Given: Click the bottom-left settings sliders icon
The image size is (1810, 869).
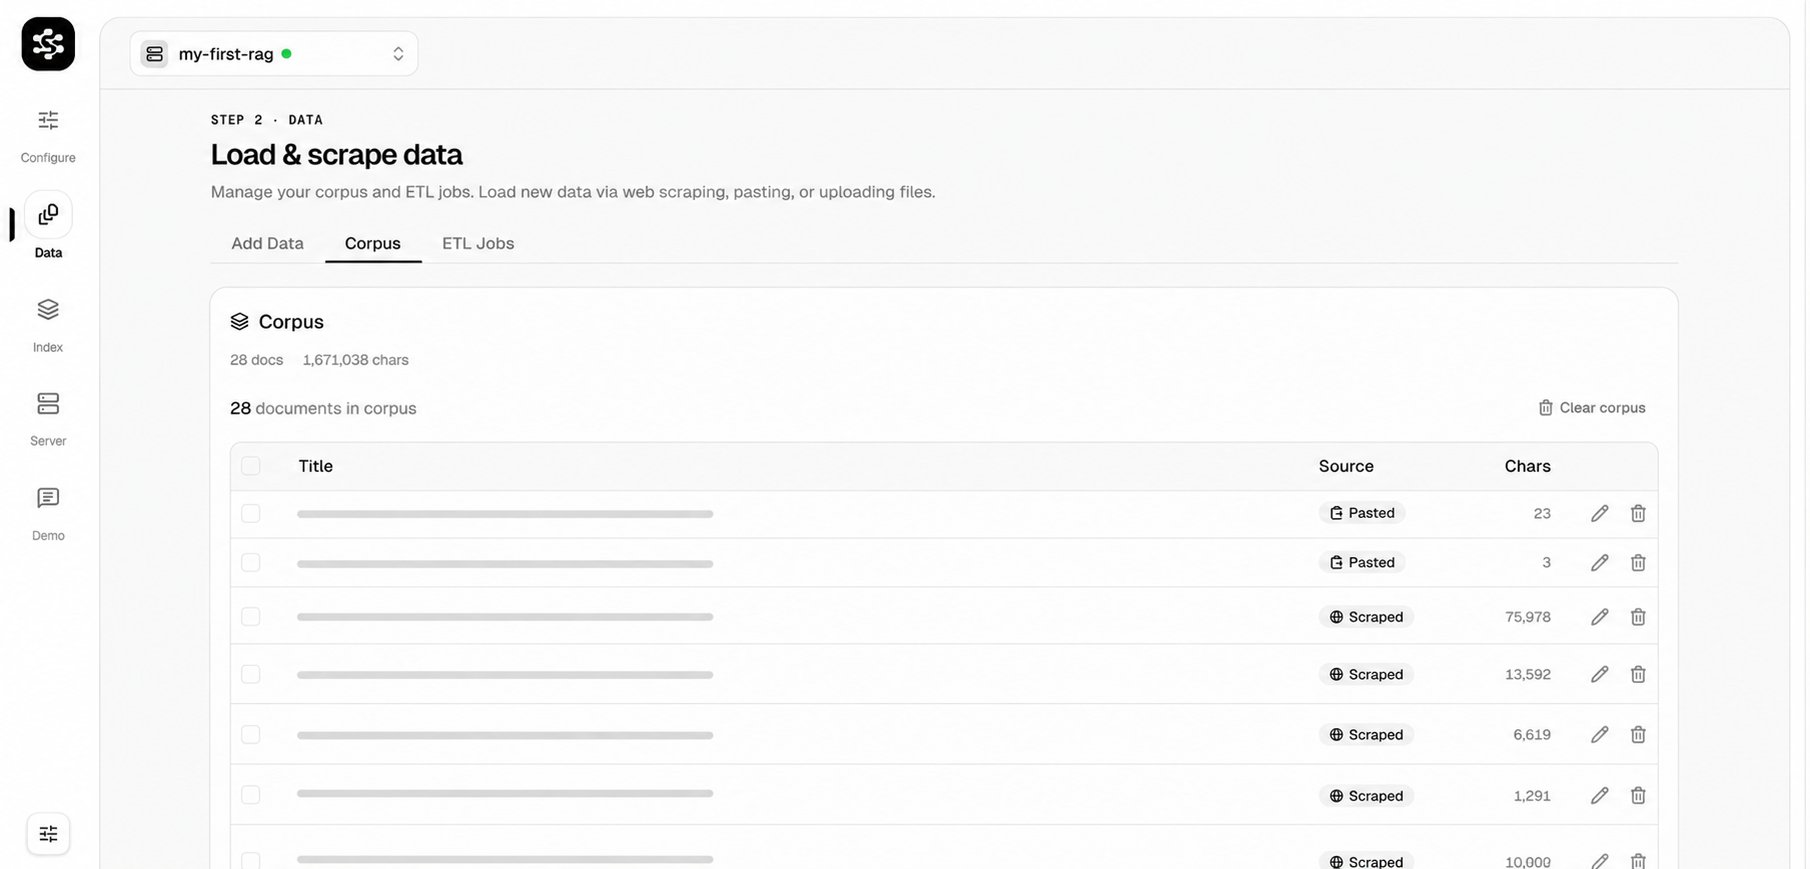Looking at the screenshot, I should [x=48, y=834].
